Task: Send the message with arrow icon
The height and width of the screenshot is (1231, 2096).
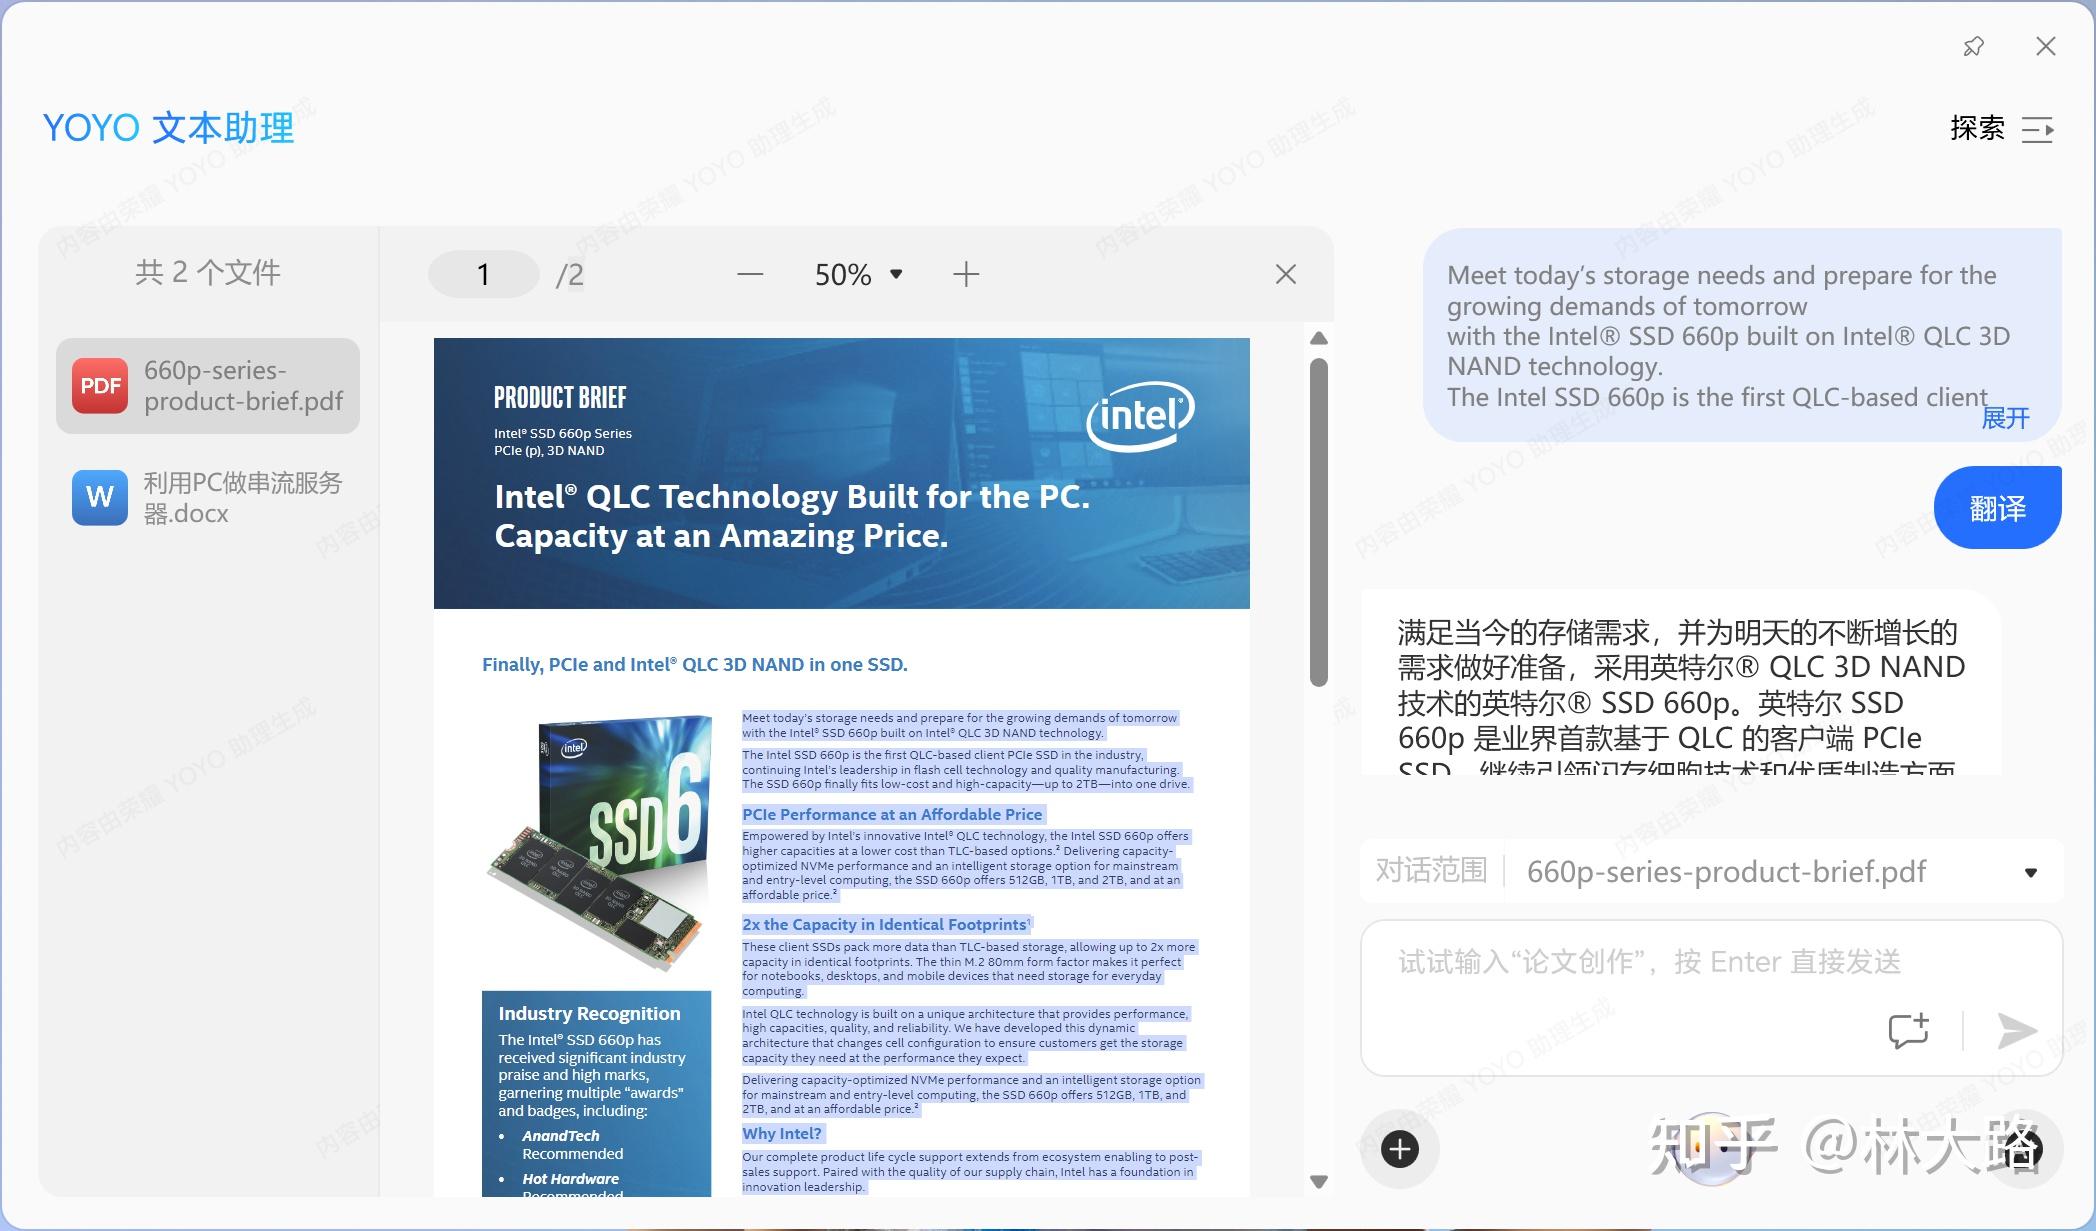Action: [x=2017, y=1031]
